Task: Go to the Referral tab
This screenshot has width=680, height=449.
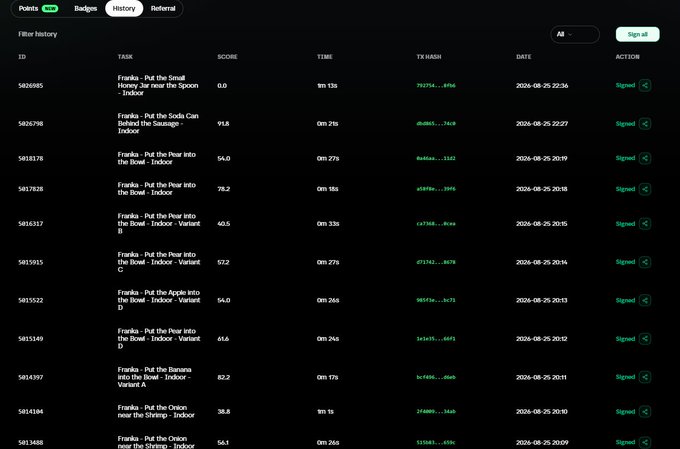Action: click(x=163, y=8)
